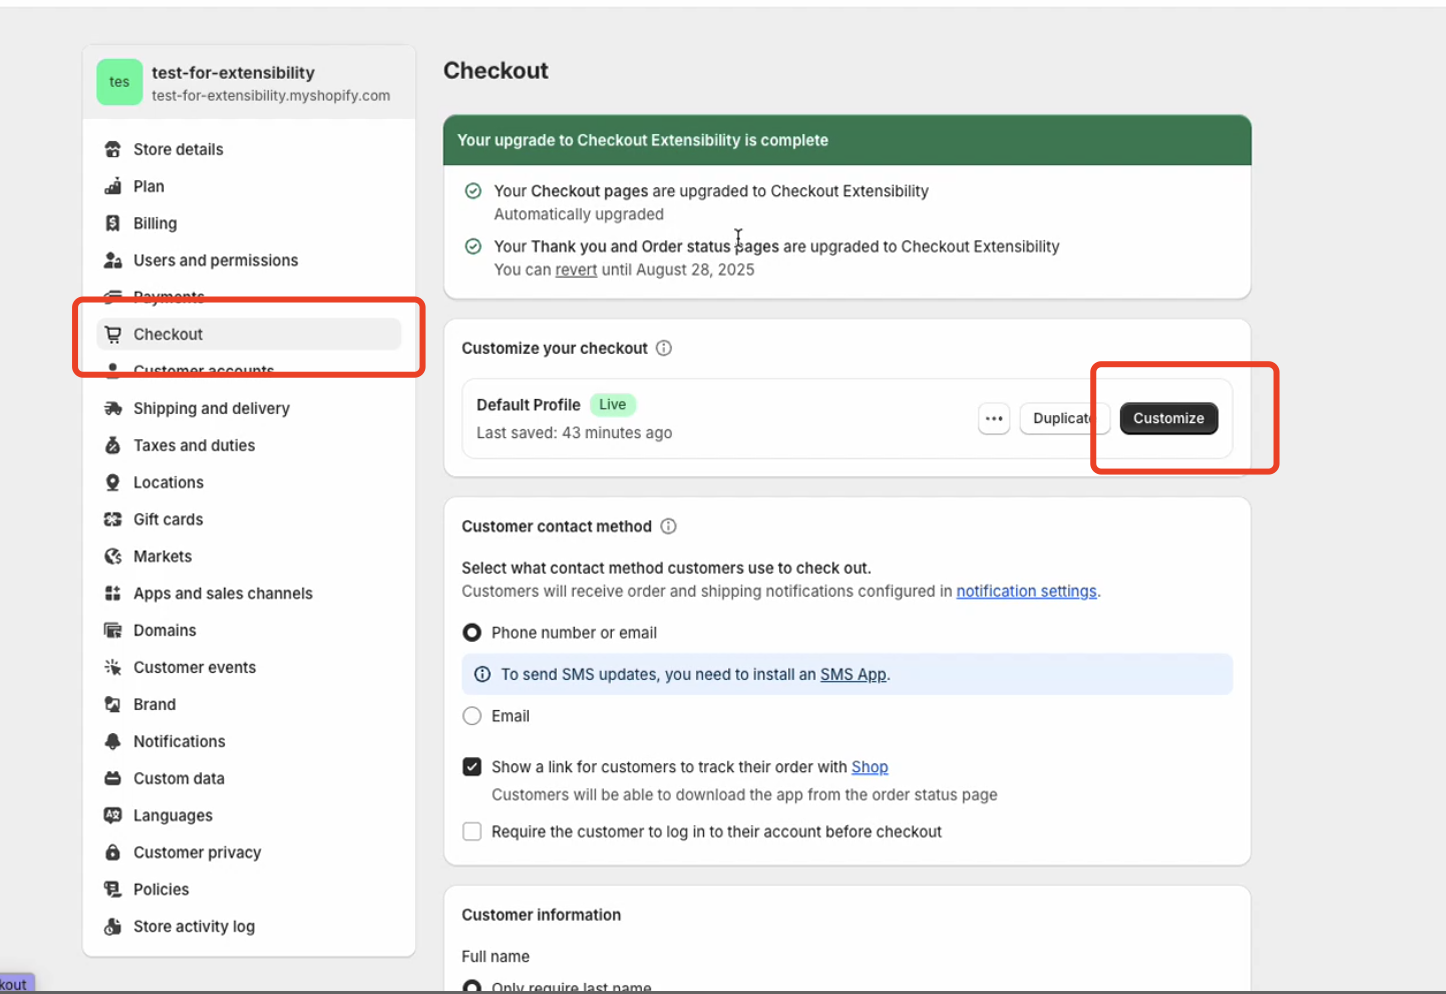Open Markets using its globe icon
The height and width of the screenshot is (994, 1446).
click(x=113, y=556)
